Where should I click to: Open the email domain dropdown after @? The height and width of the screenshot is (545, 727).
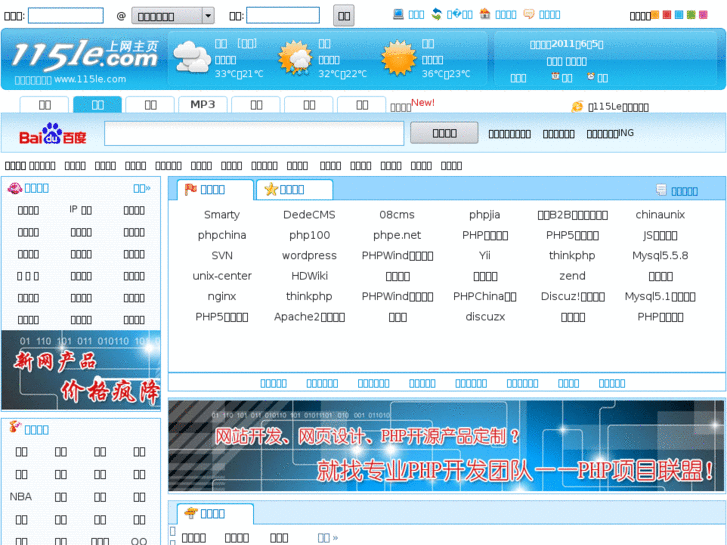click(173, 16)
